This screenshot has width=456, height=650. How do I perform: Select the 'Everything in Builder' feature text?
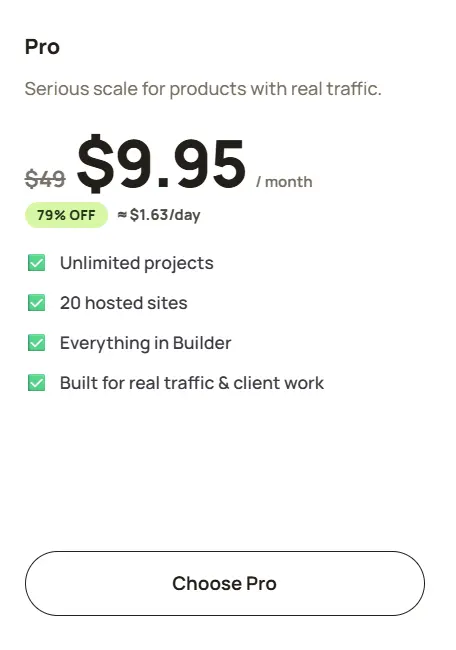tap(146, 344)
